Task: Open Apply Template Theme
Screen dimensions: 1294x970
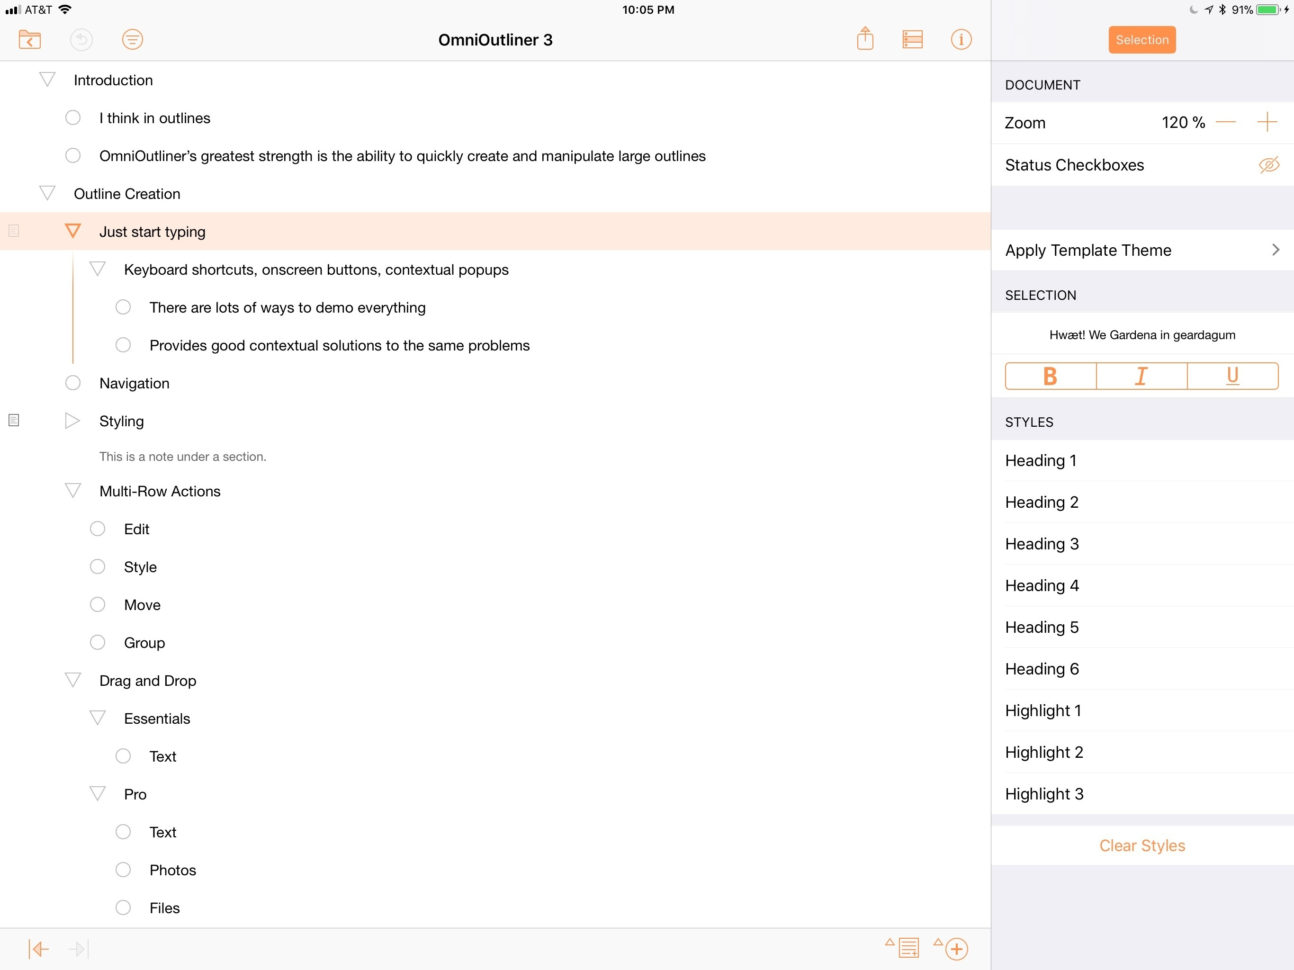Action: [1142, 250]
